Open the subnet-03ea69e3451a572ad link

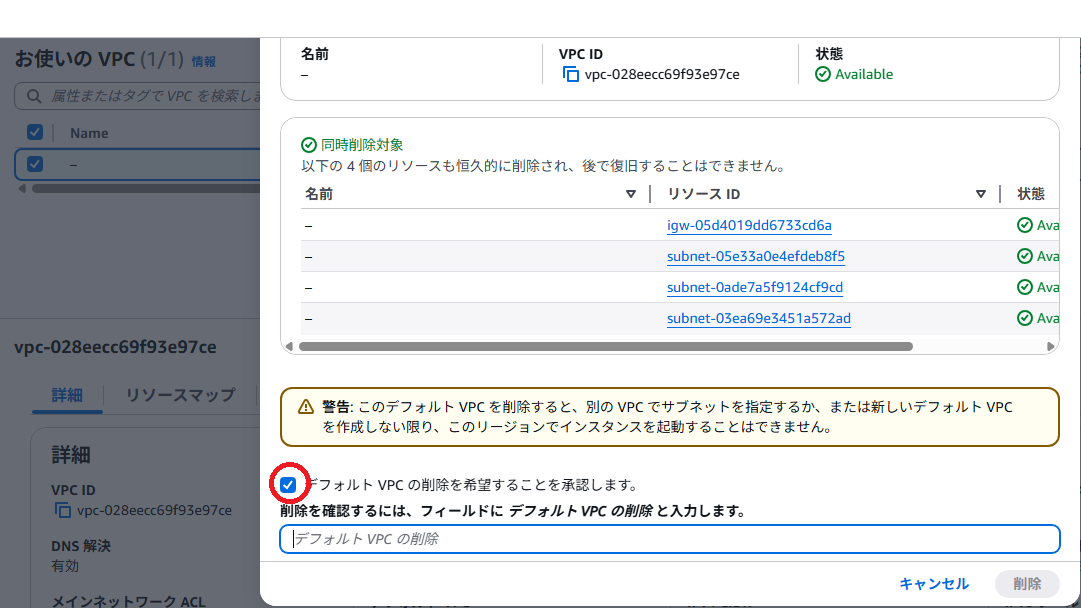click(x=758, y=318)
